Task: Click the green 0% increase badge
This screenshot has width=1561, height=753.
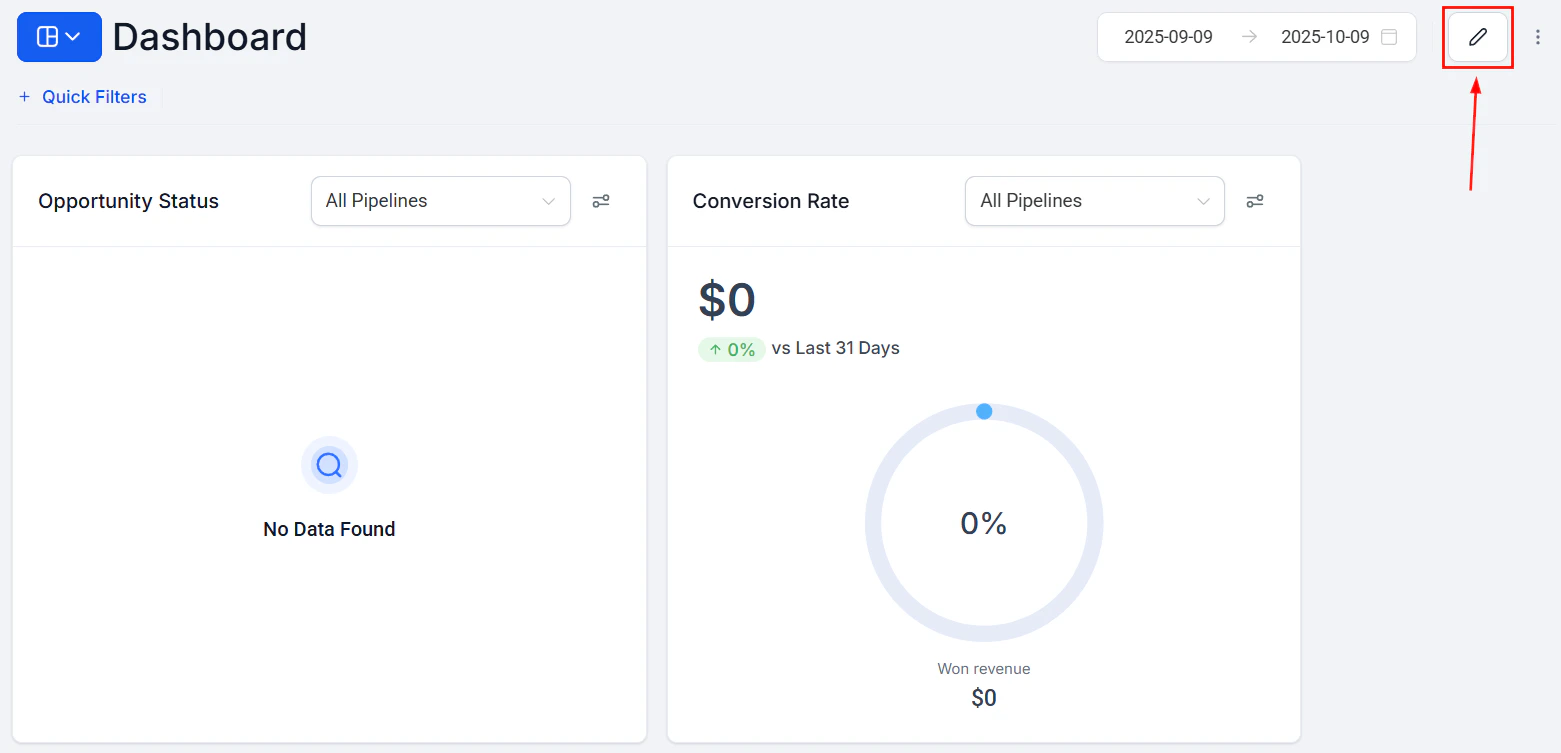Action: 731,348
